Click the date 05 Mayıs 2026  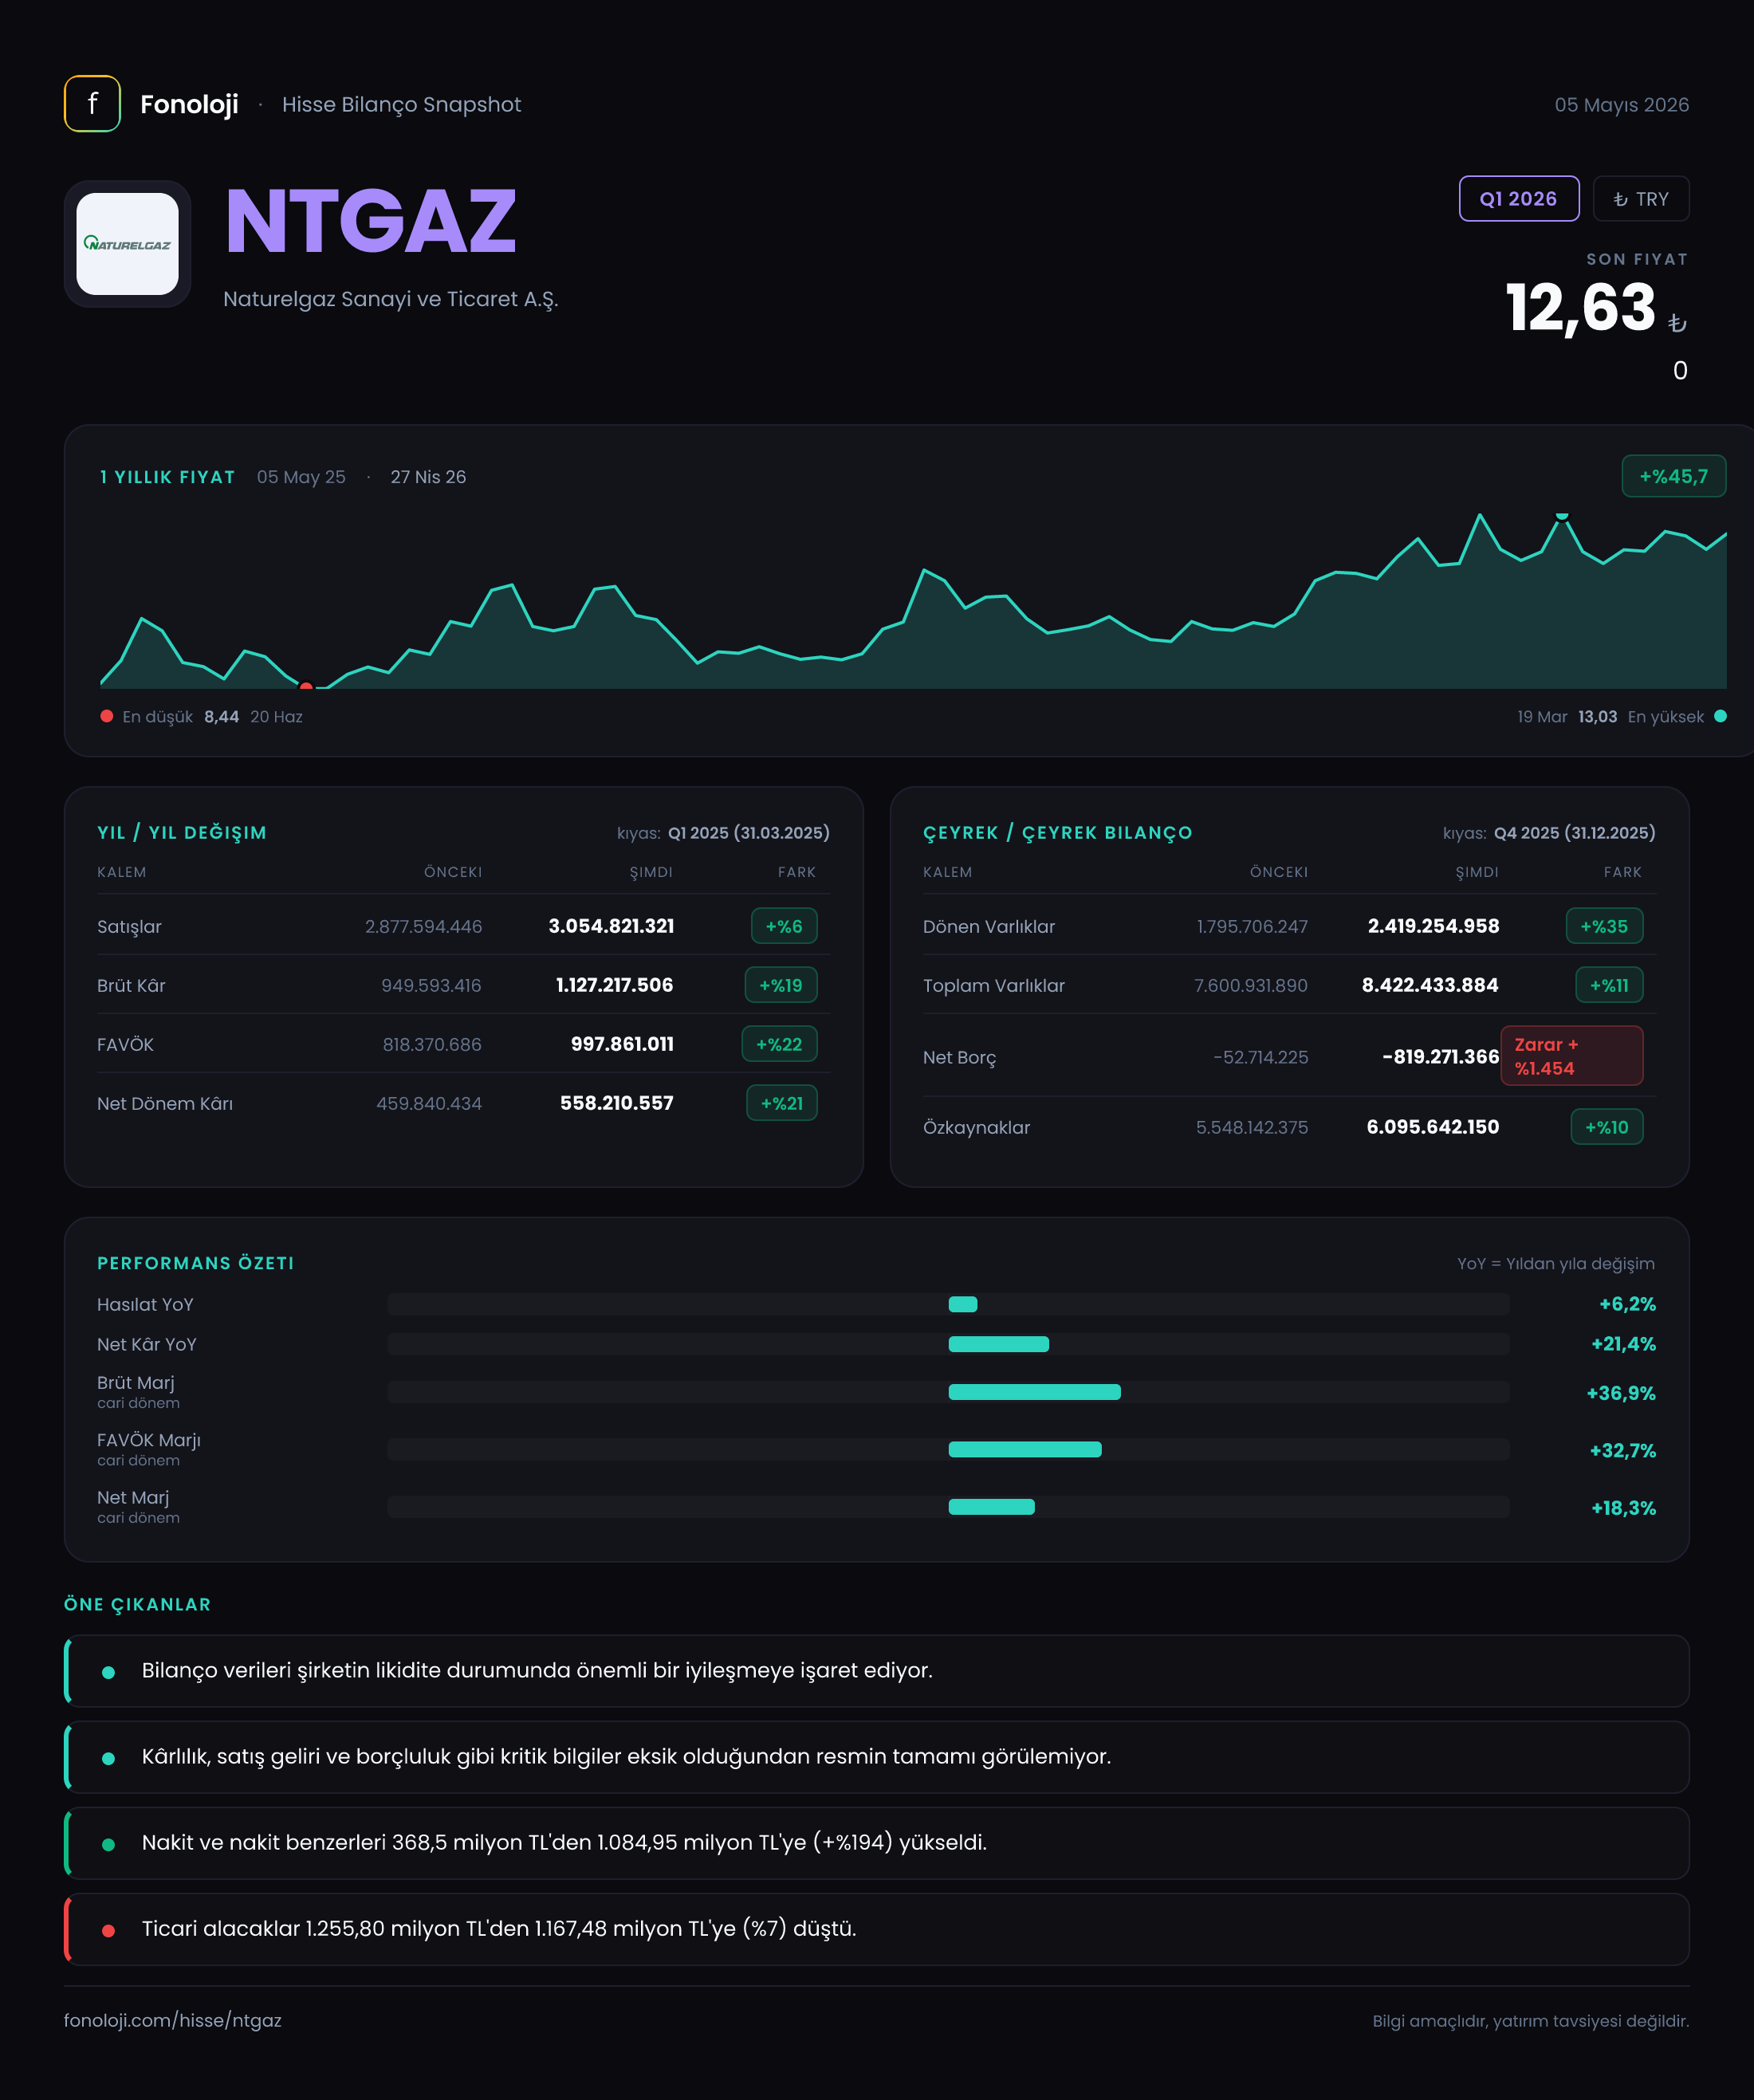pos(1621,104)
